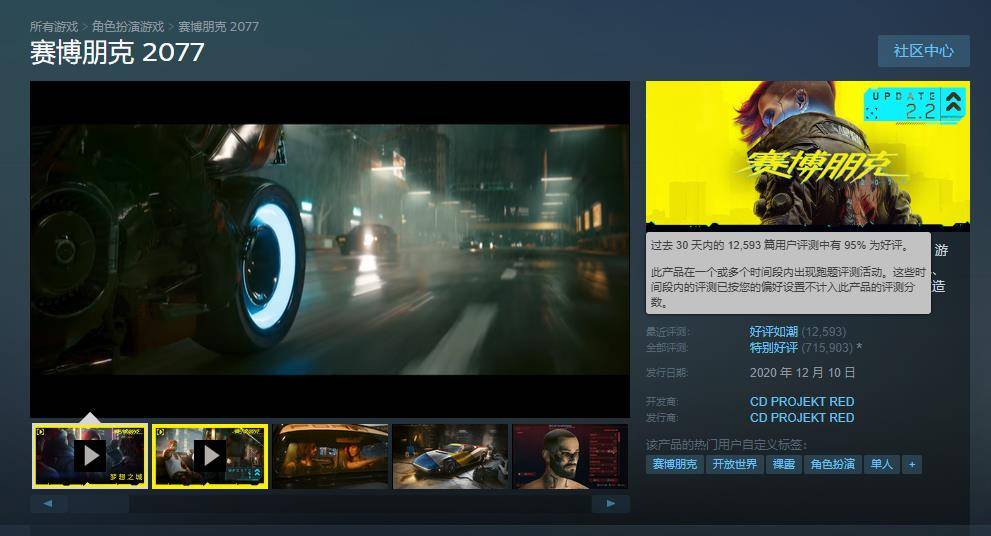Play the first trailer thumbnail labeled 梦想之城

coord(90,456)
